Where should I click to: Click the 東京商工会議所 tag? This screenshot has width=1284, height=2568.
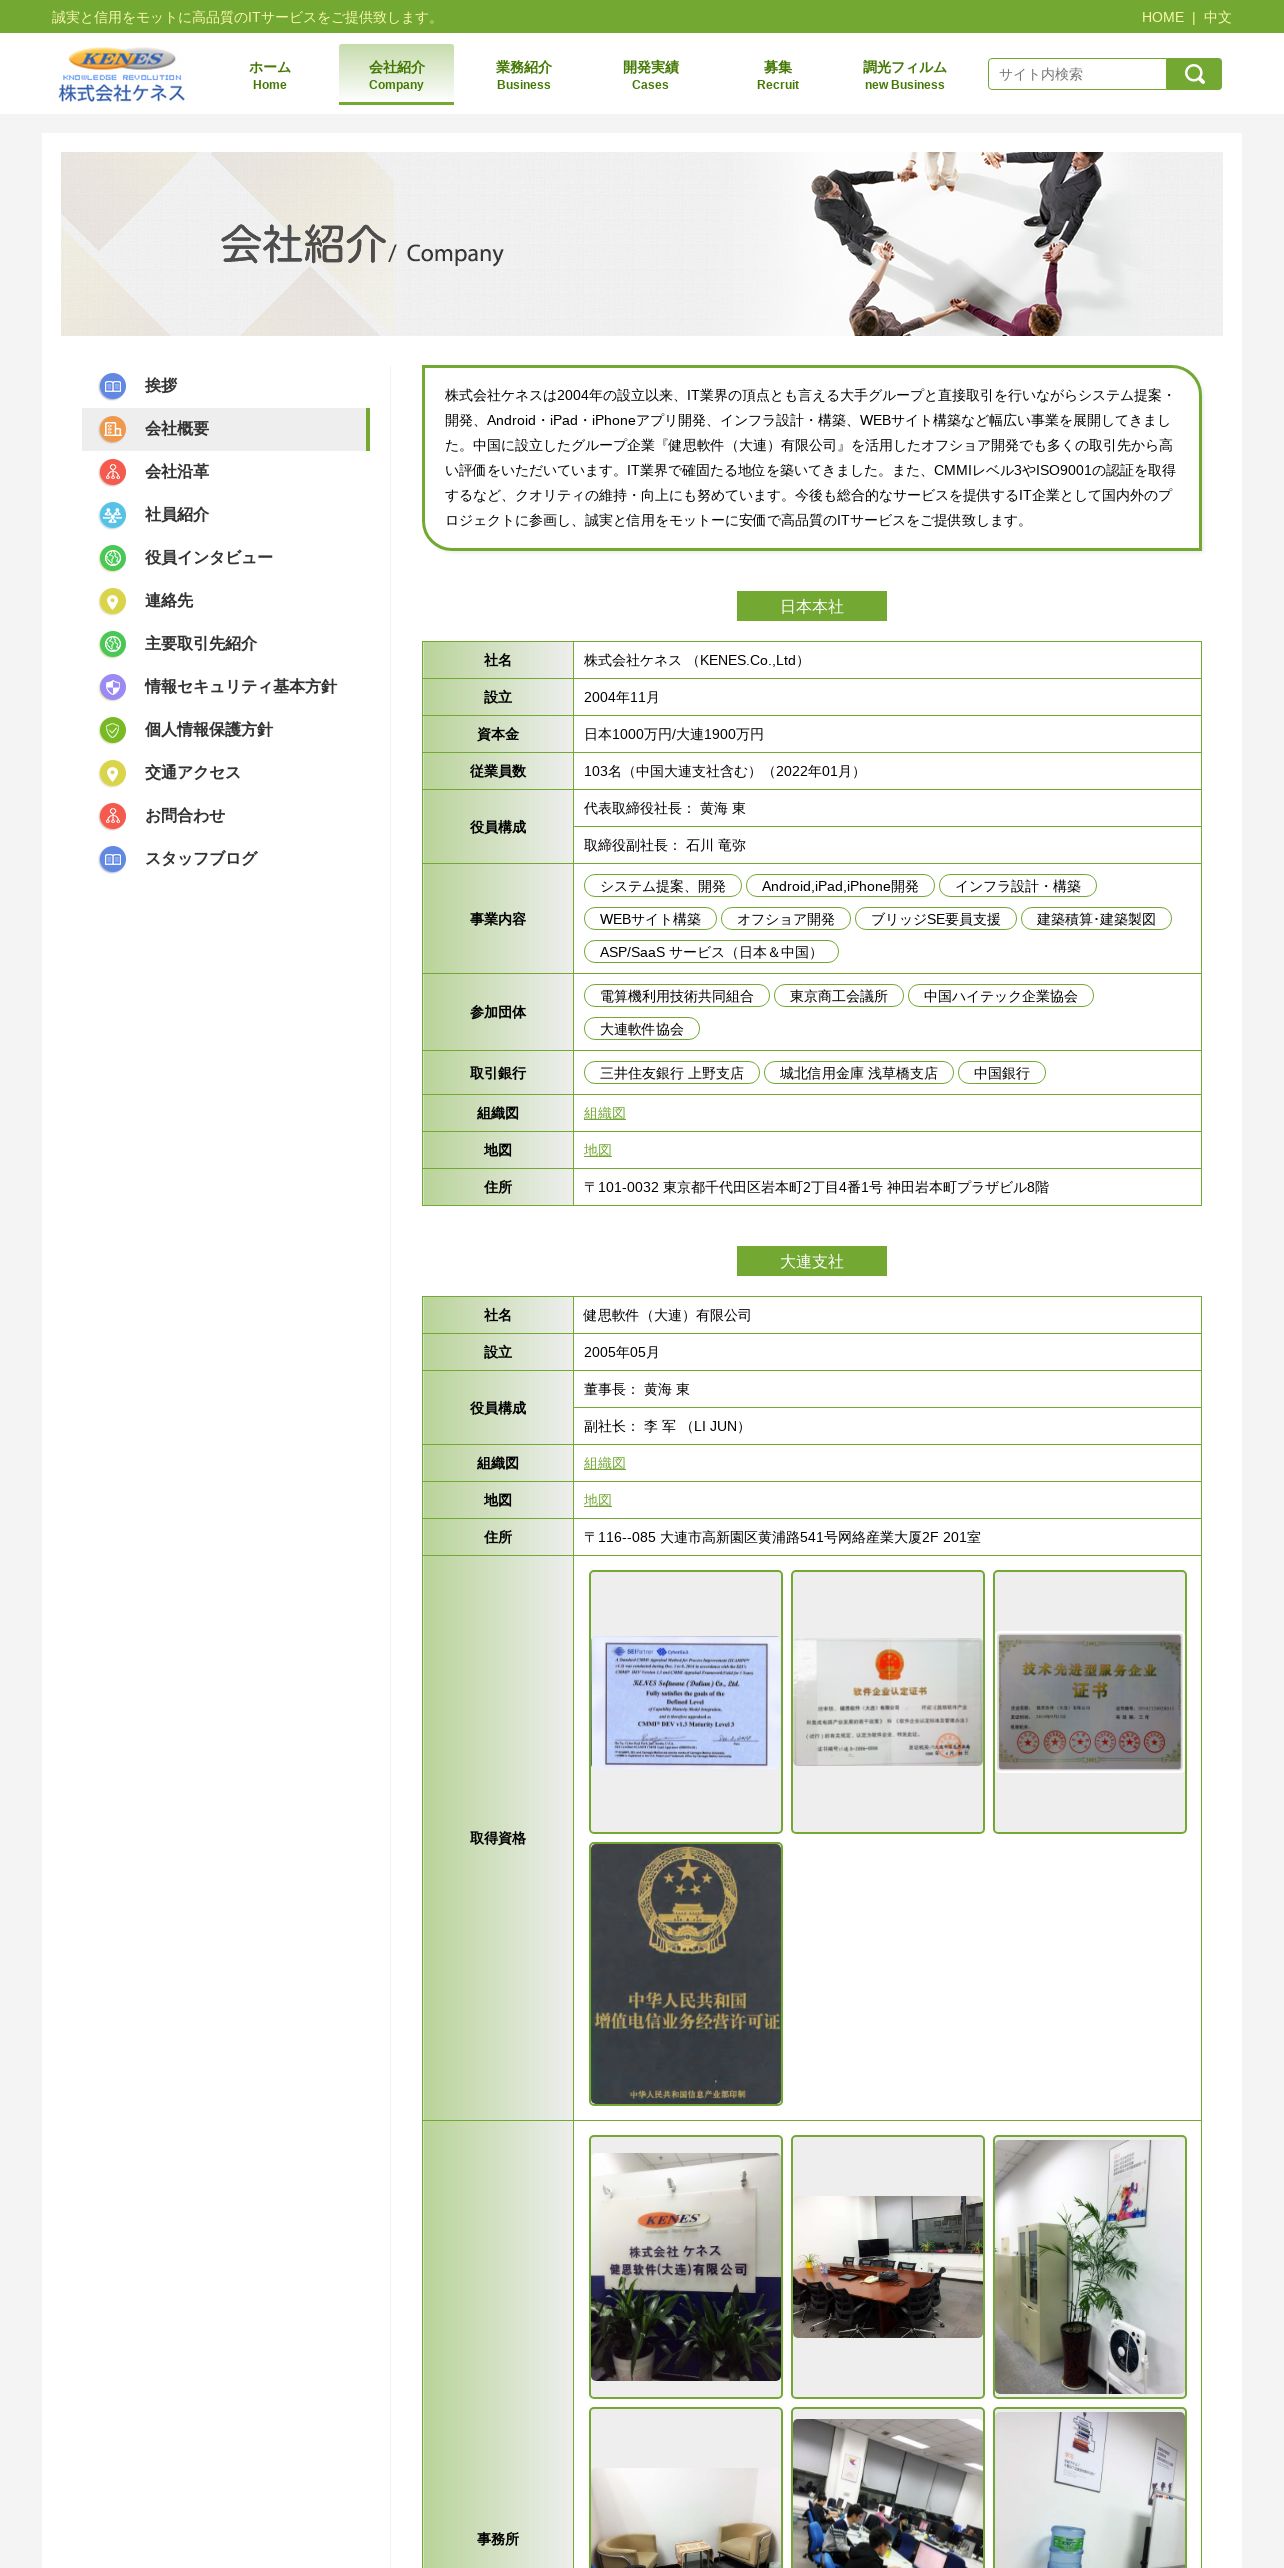coord(839,996)
